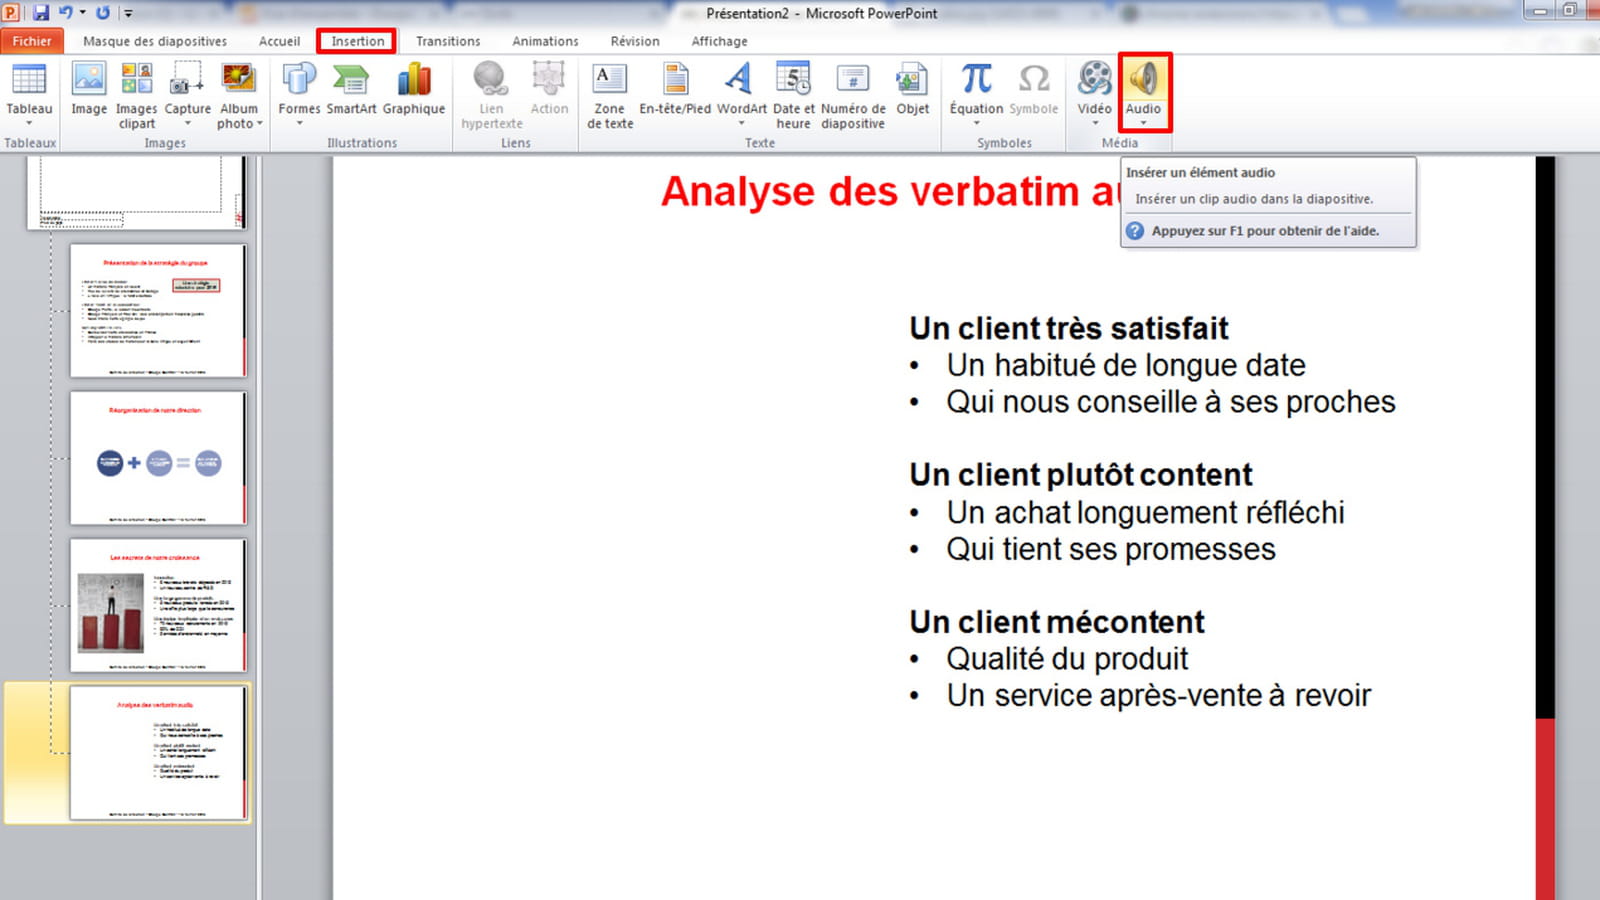Select the Analyse des verbatim slide thumbnail

[157, 753]
